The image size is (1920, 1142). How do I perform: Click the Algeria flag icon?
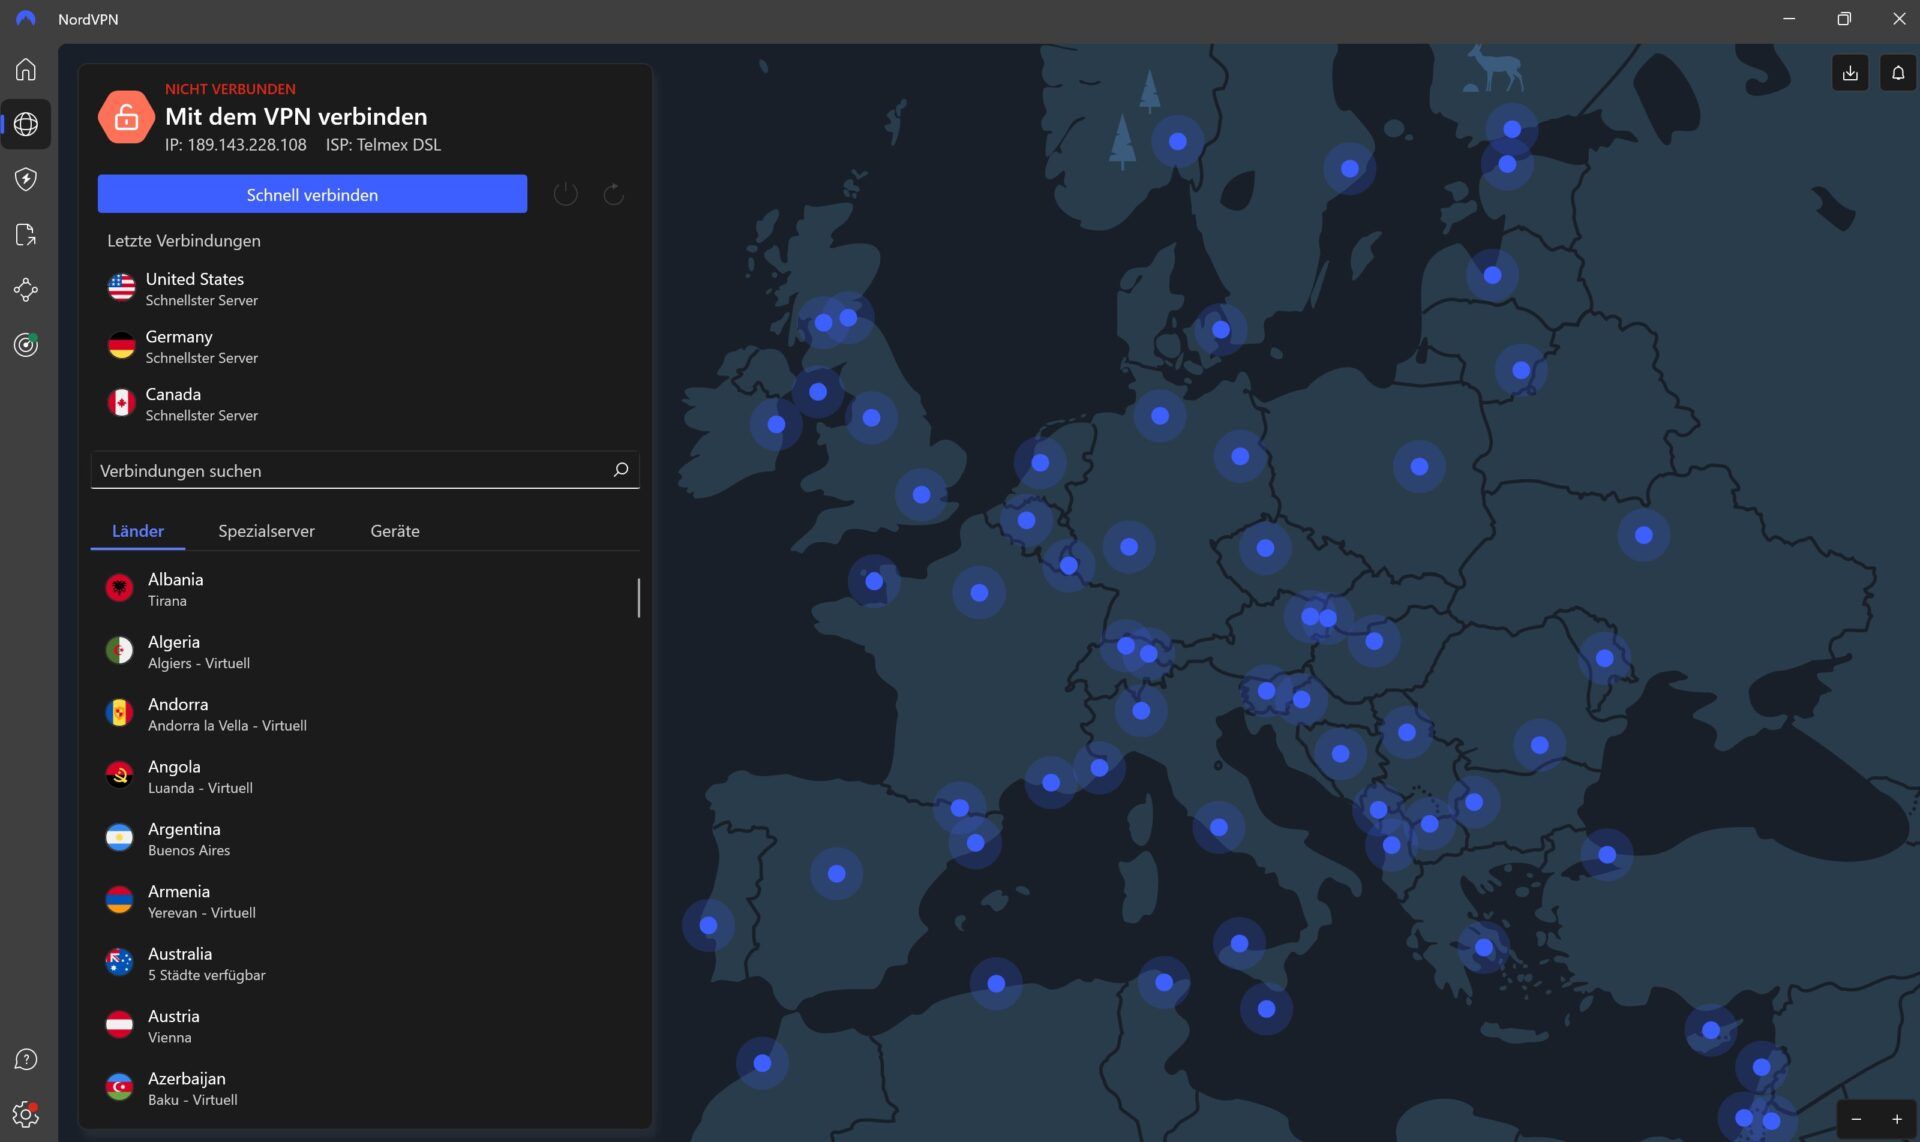click(120, 651)
